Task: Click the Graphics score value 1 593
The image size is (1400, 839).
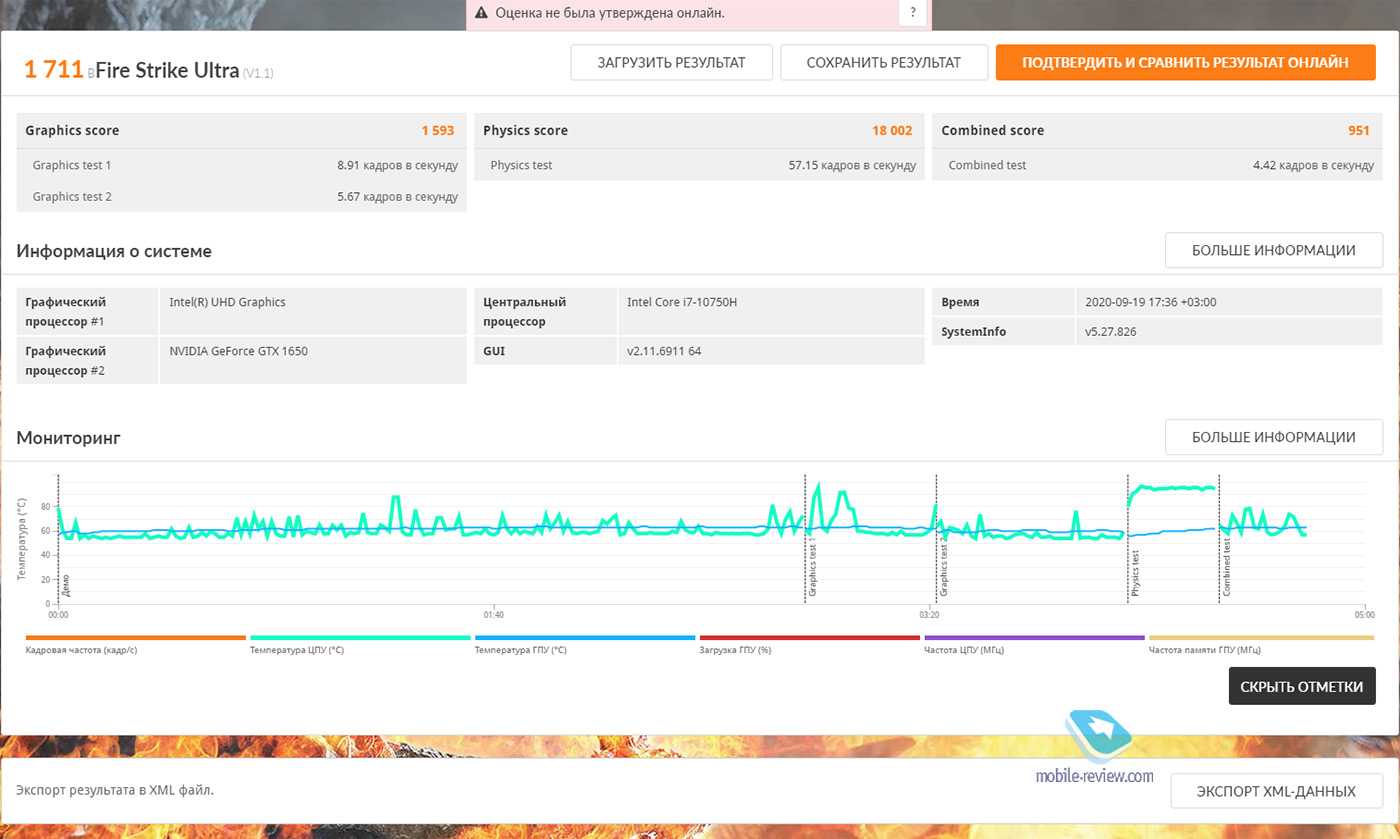Action: [438, 130]
